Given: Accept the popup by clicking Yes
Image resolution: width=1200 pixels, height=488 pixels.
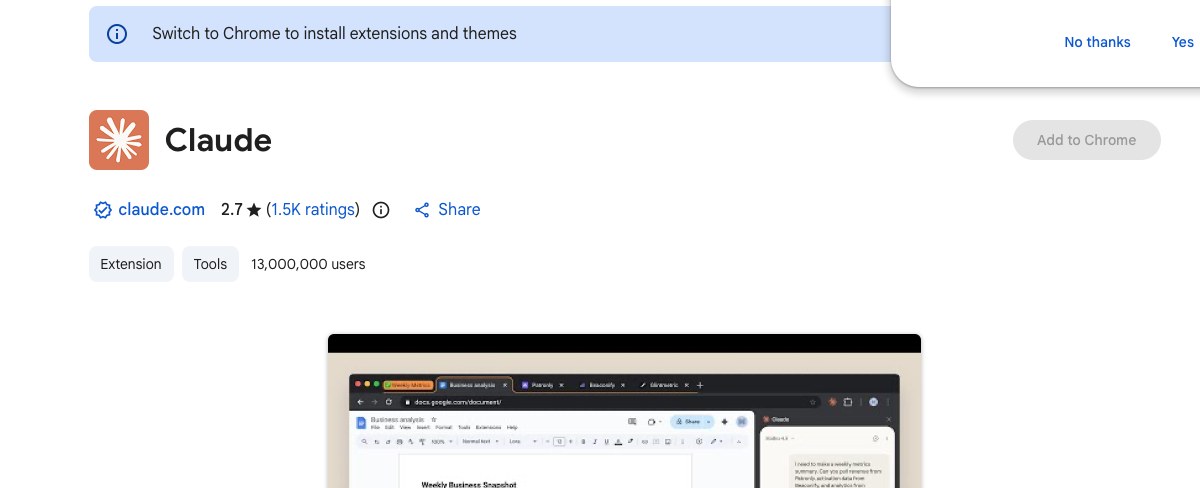Looking at the screenshot, I should point(1183,42).
